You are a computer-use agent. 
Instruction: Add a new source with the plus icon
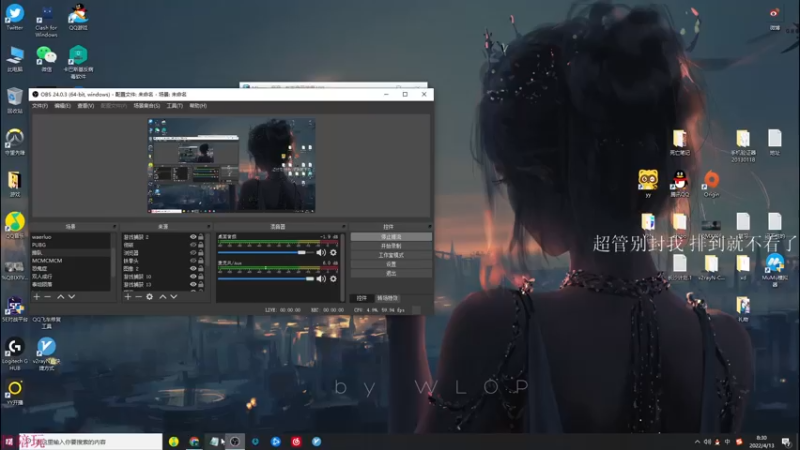128,296
